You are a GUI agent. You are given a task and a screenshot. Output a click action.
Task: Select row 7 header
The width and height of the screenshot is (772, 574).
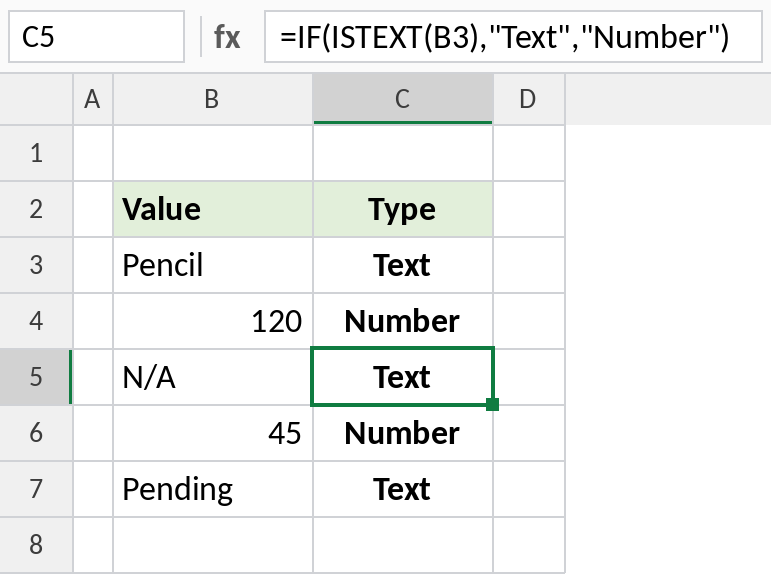click(x=36, y=489)
